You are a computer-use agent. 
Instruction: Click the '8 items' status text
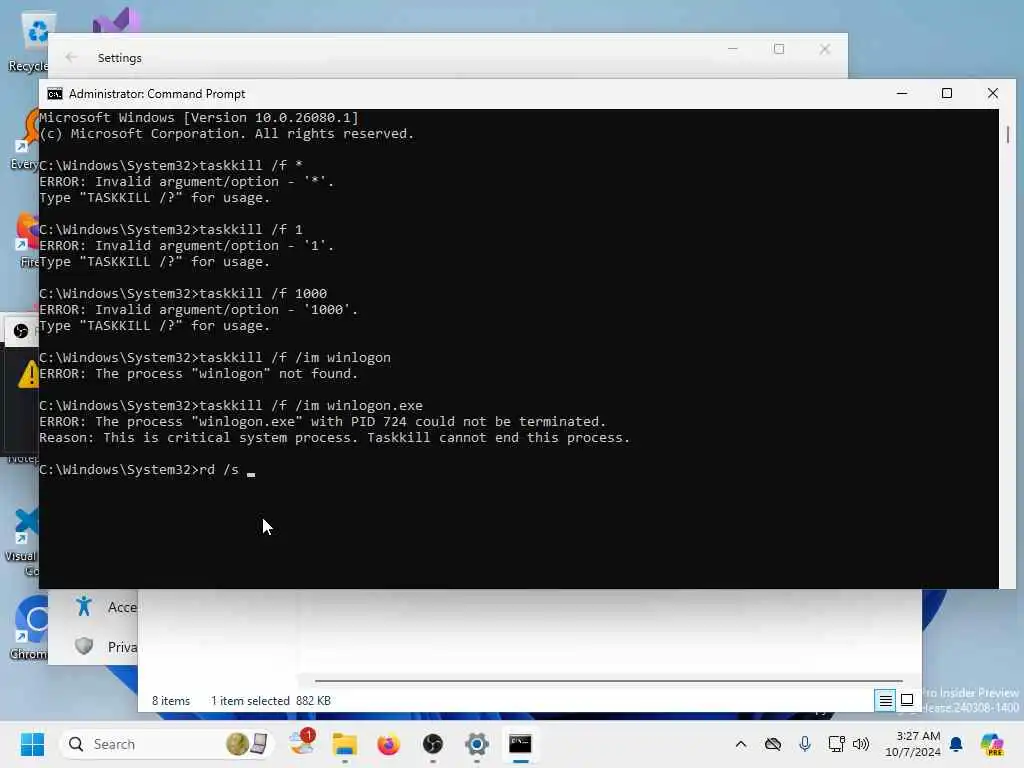(170, 701)
